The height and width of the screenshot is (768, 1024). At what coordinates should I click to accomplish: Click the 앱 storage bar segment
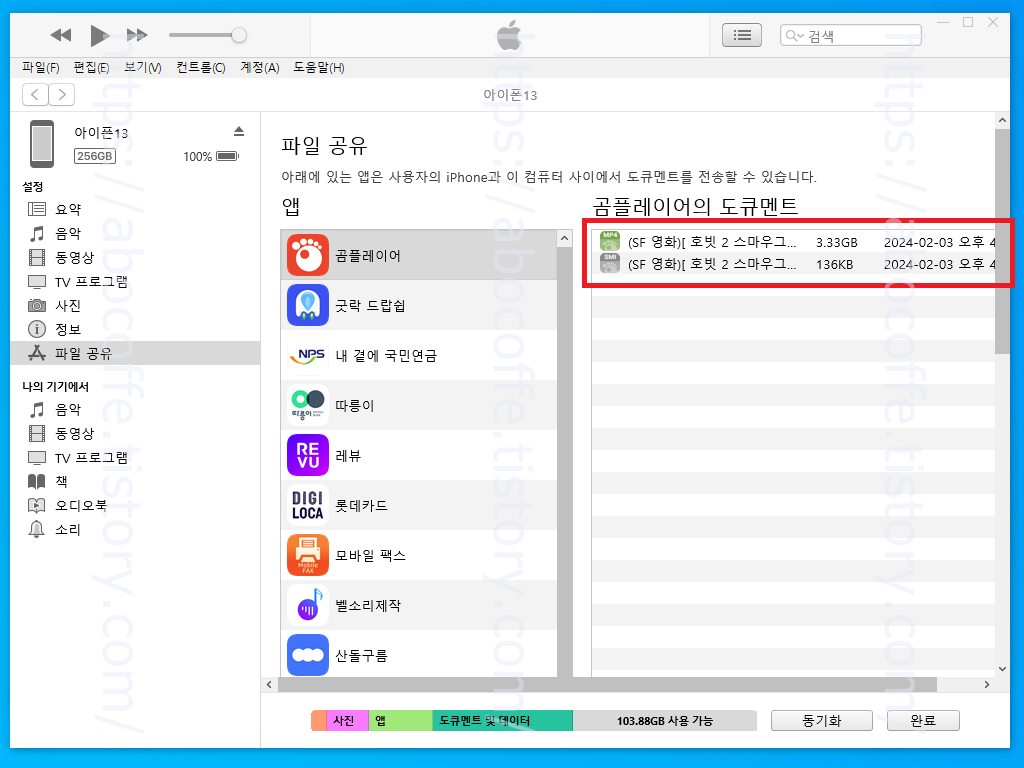400,720
